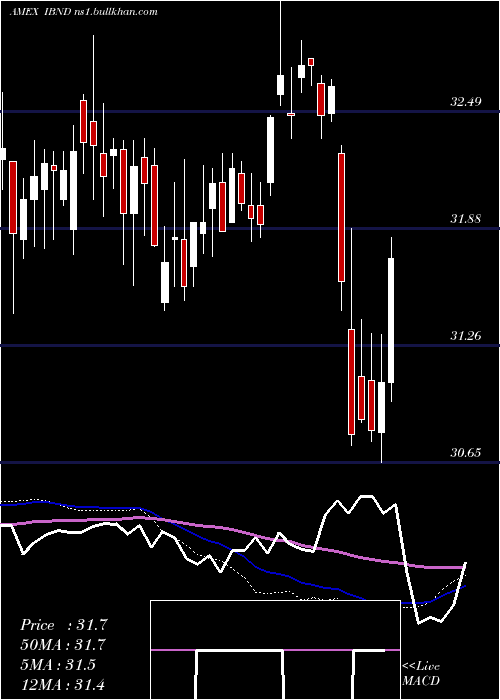Click the 50MA : 31.7 readout
This screenshot has height=700, width=500.
coord(64,645)
